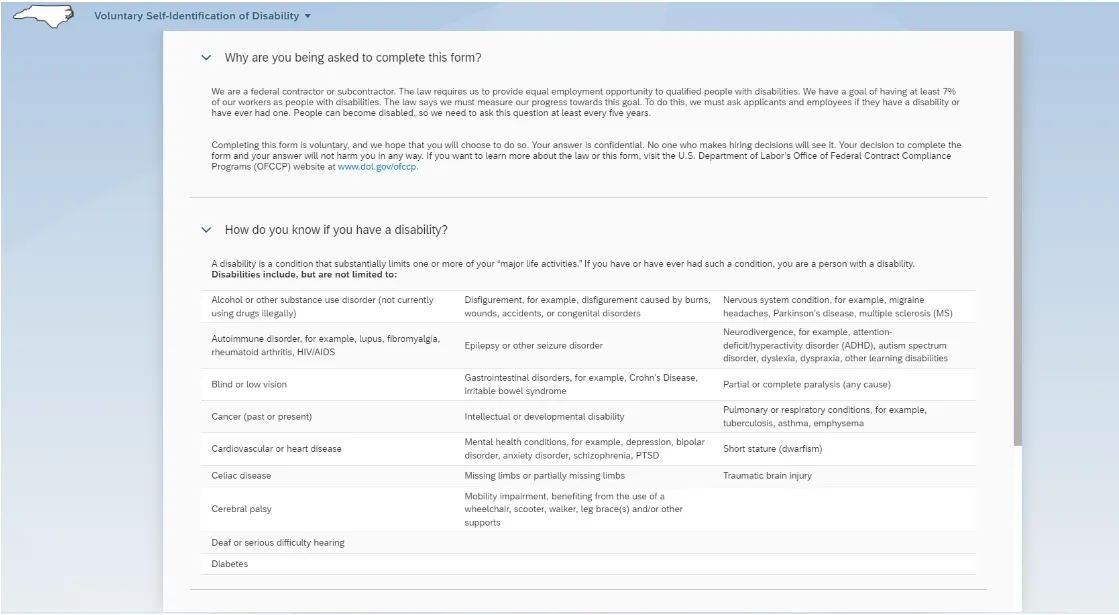This screenshot has height=615, width=1119.
Task: Open the www.dol.gov/ofccp link
Action: (377, 167)
